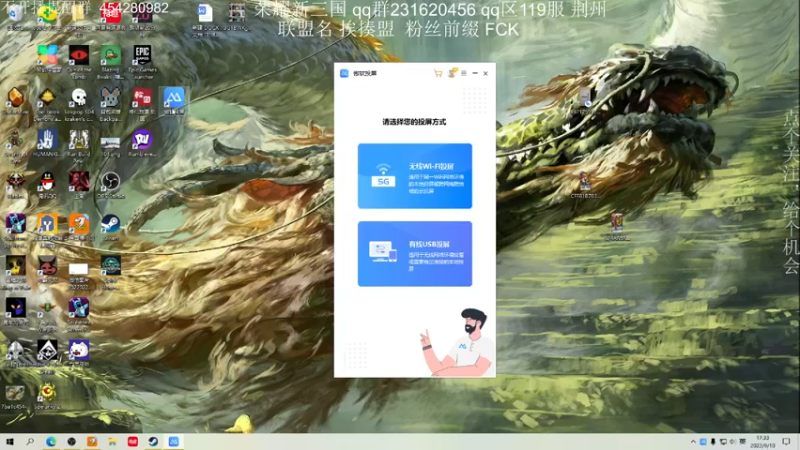Choose the wireless Wi-Fi screen mirroring option
The height and width of the screenshot is (450, 800).
415,176
